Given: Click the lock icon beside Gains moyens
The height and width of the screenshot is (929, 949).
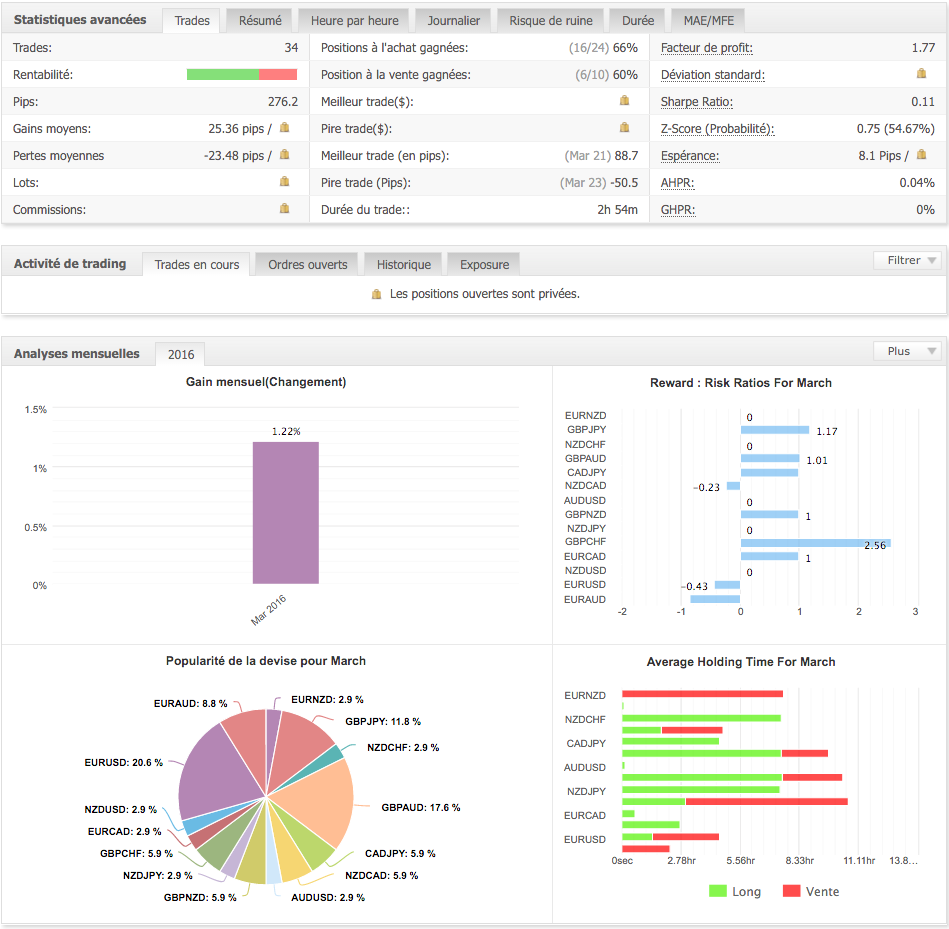Looking at the screenshot, I should point(284,128).
